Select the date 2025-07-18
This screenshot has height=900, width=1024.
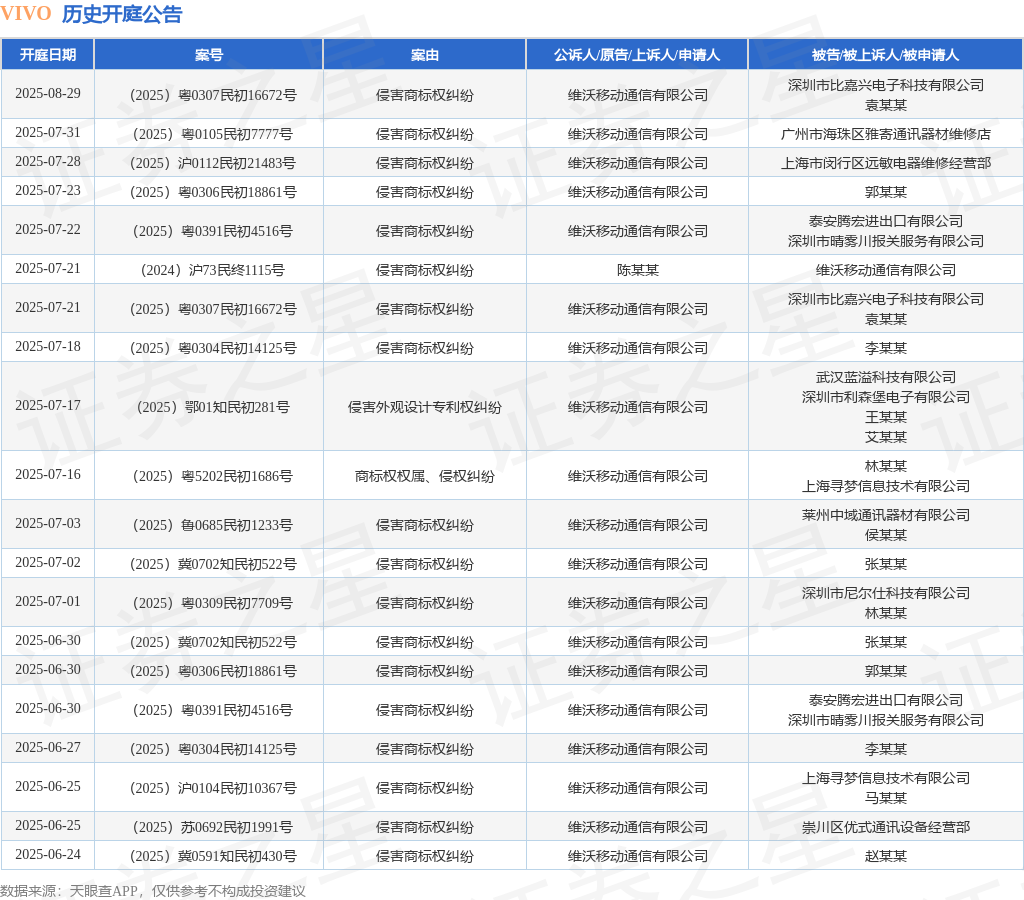48,346
